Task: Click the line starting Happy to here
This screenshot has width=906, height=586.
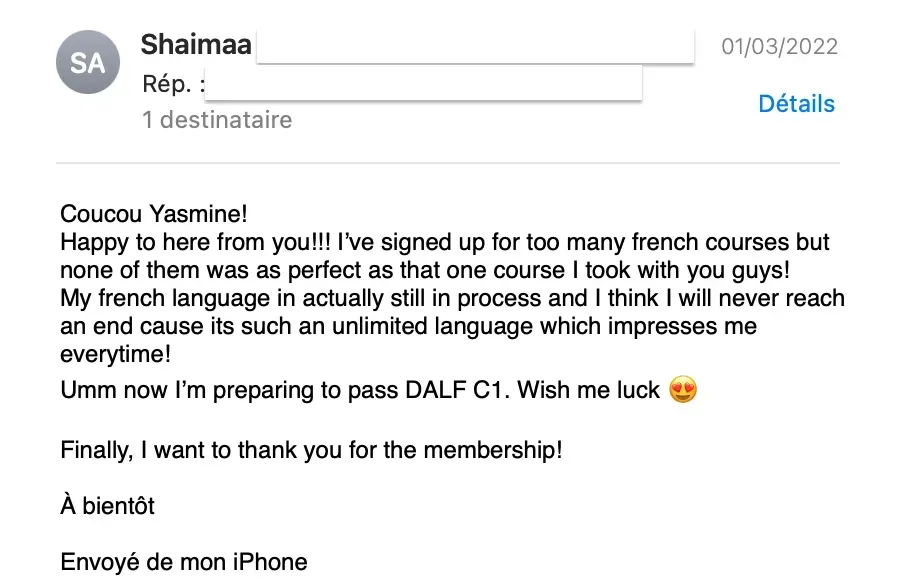Action: [x=445, y=242]
